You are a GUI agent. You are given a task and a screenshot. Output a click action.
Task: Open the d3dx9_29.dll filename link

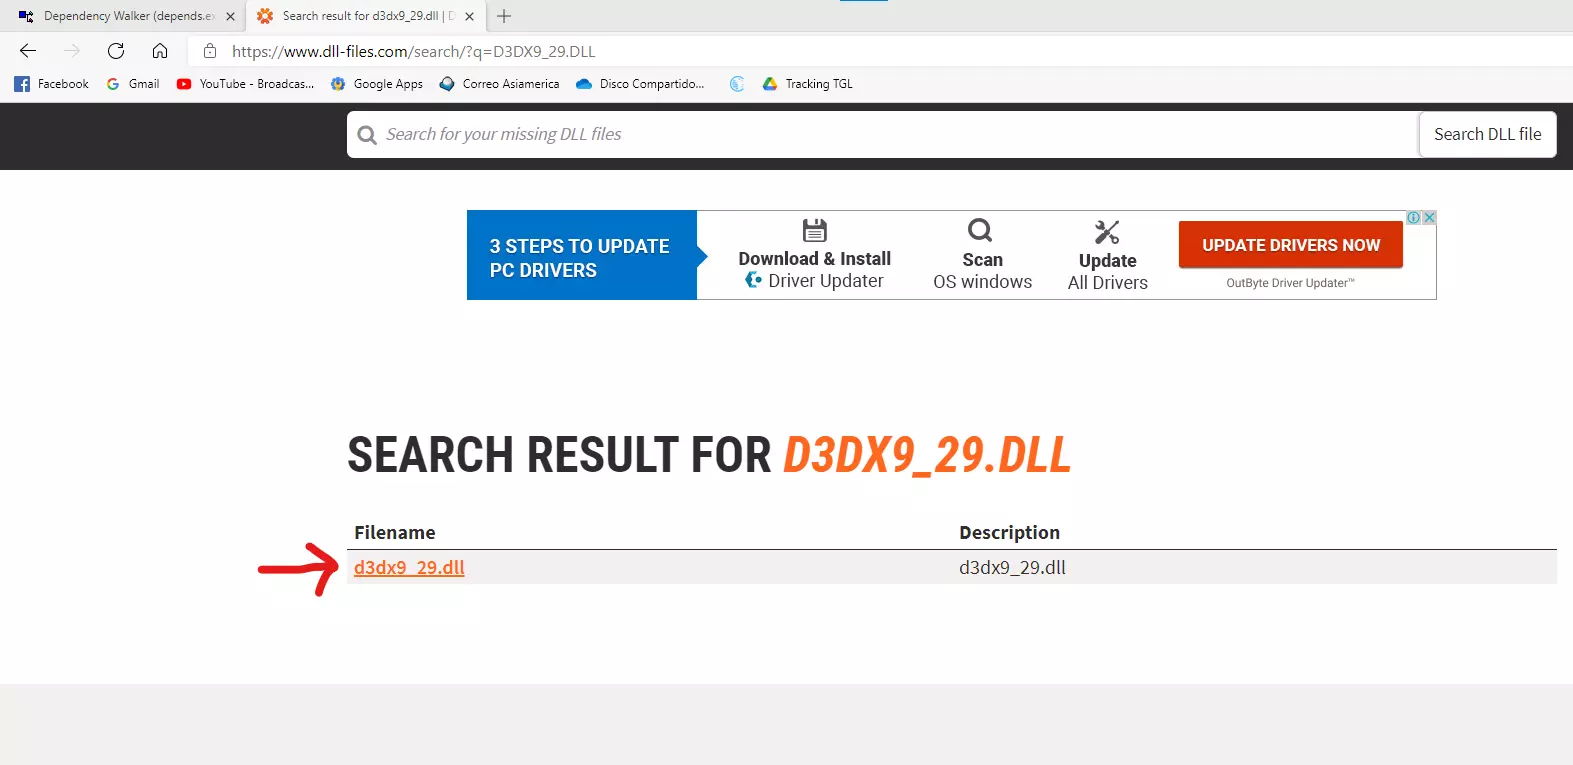409,567
